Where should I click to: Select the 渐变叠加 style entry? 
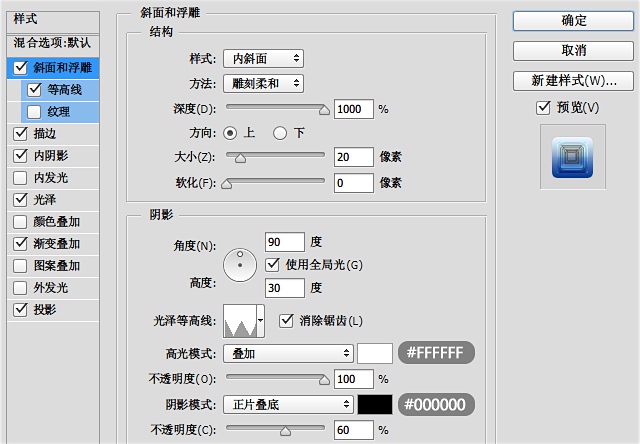[56, 243]
